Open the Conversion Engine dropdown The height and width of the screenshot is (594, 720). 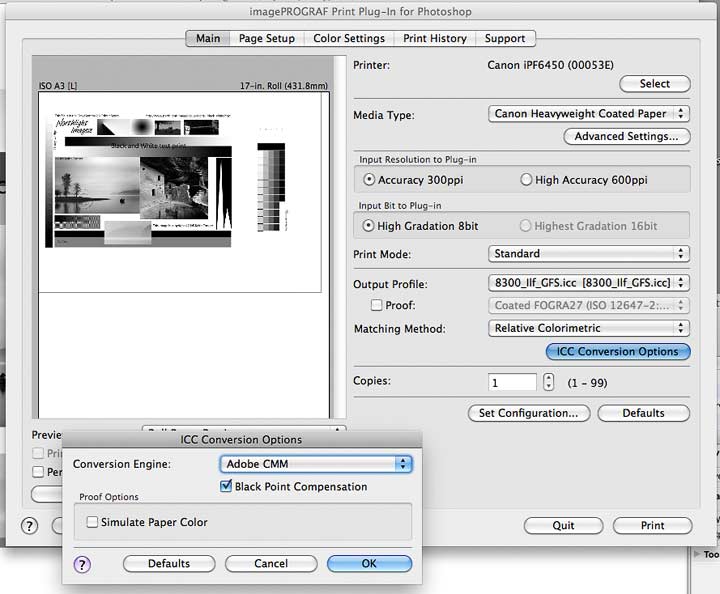tap(316, 464)
